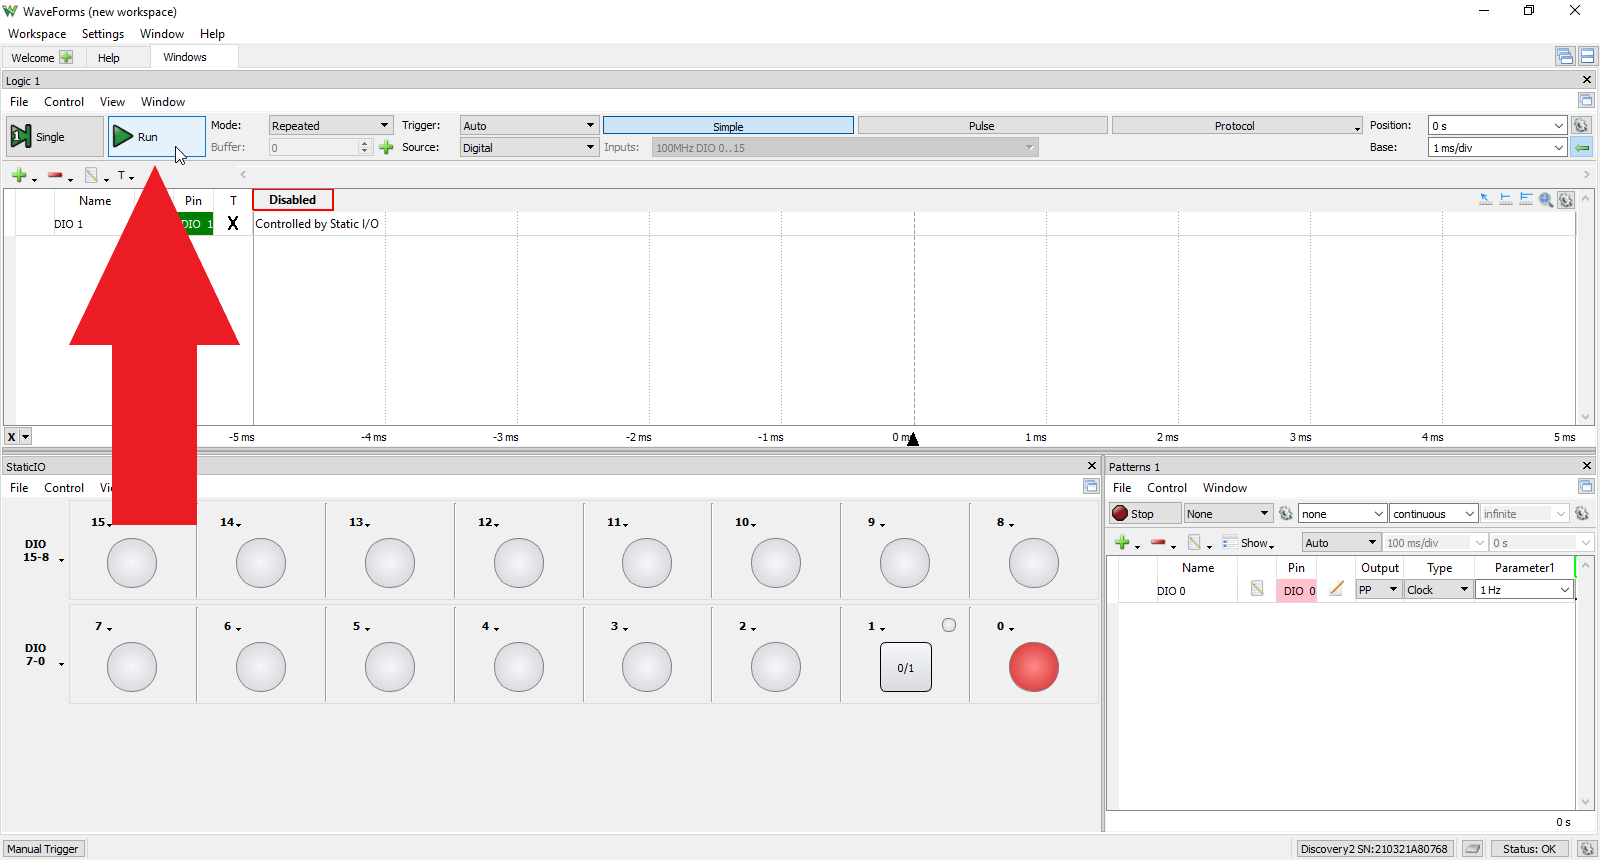This screenshot has width=1600, height=860.
Task: Open the Workspace menu
Action: (x=37, y=34)
